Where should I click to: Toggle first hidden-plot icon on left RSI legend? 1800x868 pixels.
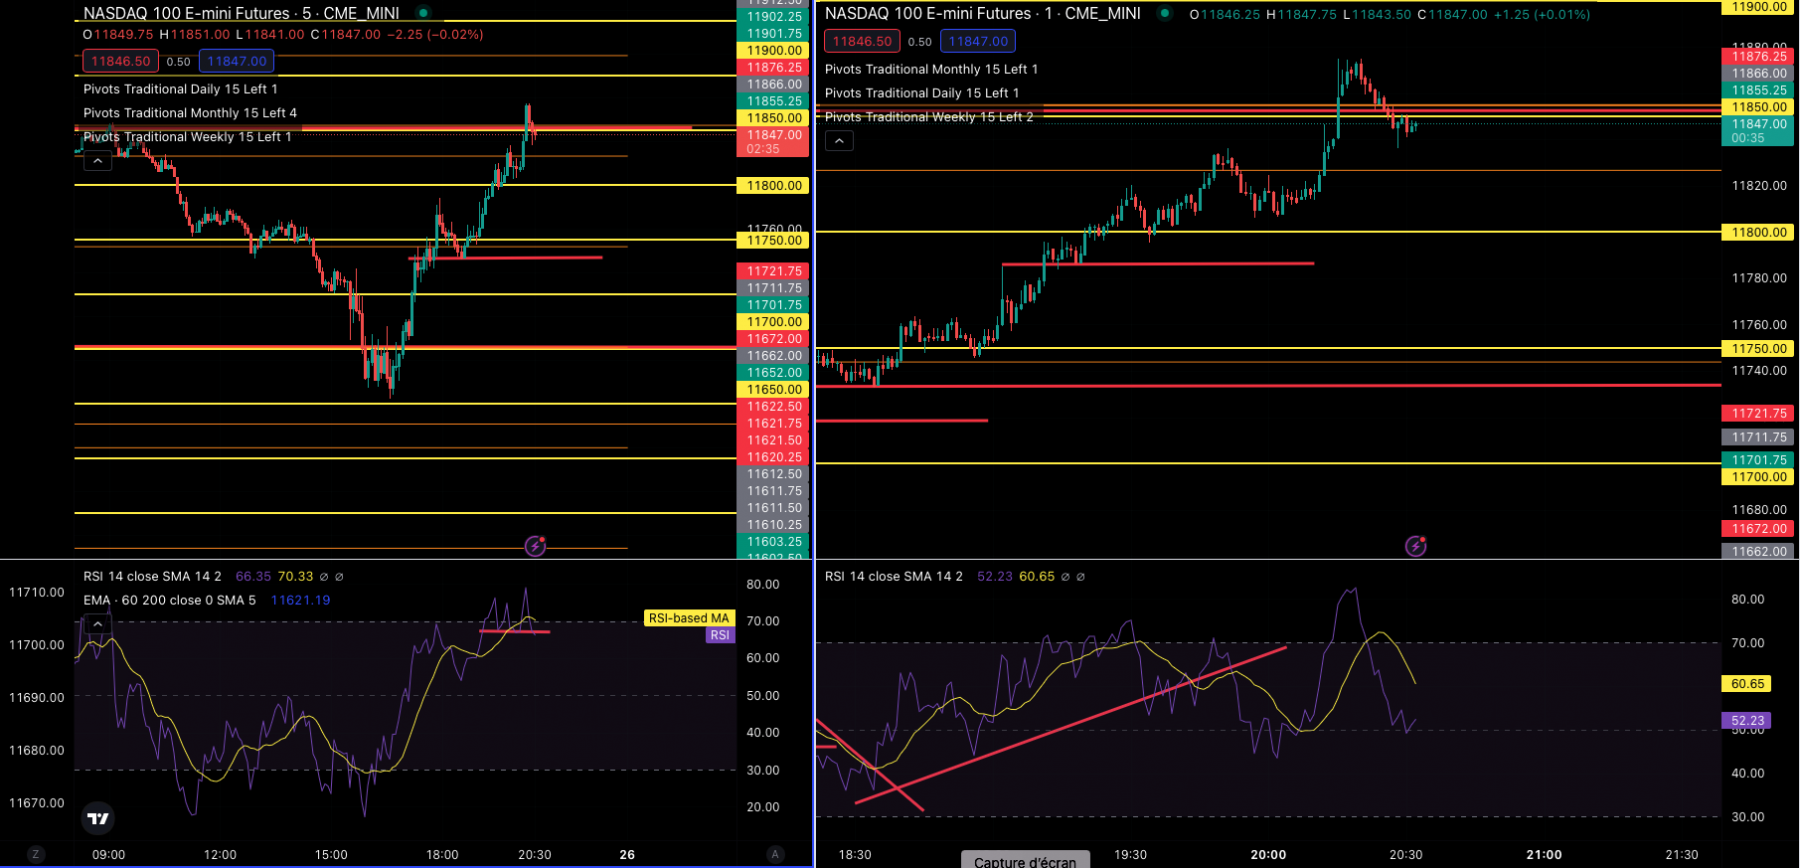[x=324, y=577]
